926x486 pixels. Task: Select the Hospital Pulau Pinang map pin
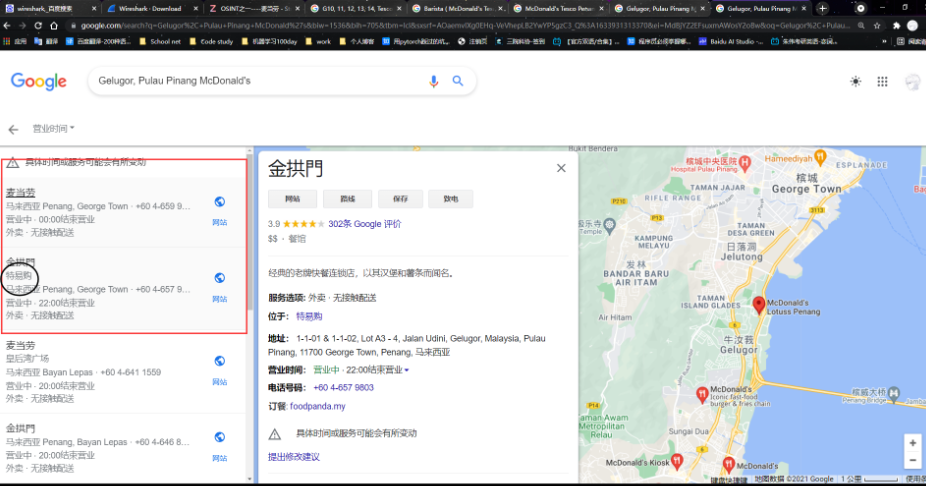[x=745, y=161]
